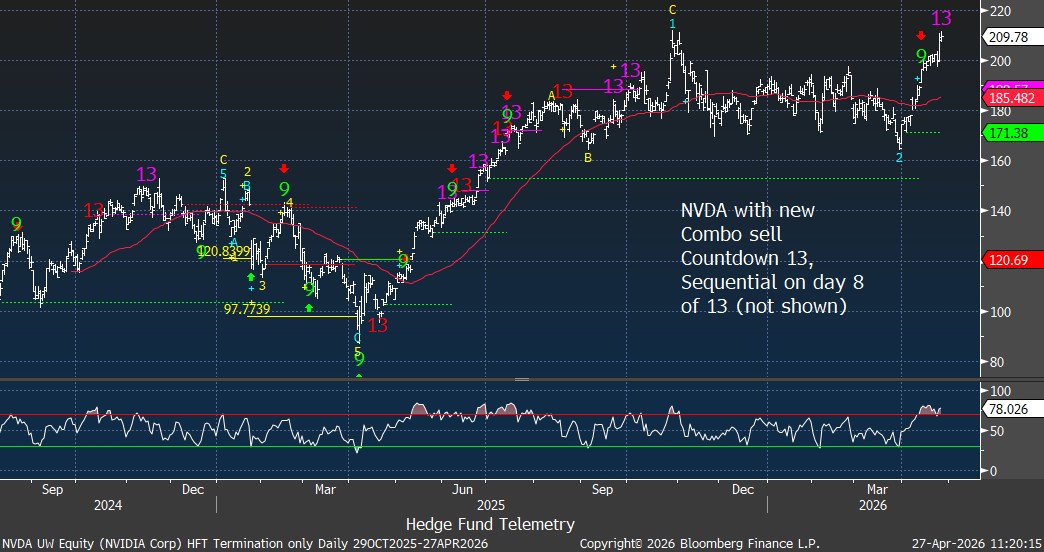Select the yellow B wave label
This screenshot has height=552, width=1044.
[588, 158]
